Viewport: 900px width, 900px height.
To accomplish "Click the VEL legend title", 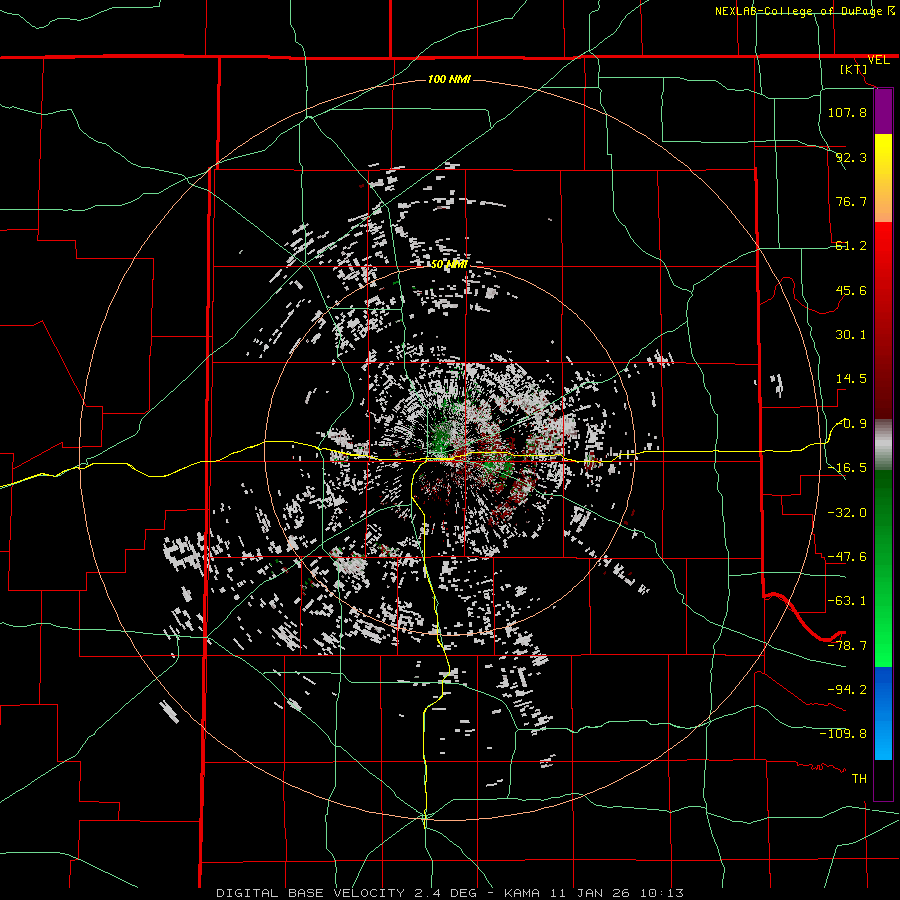I will pyautogui.click(x=878, y=60).
